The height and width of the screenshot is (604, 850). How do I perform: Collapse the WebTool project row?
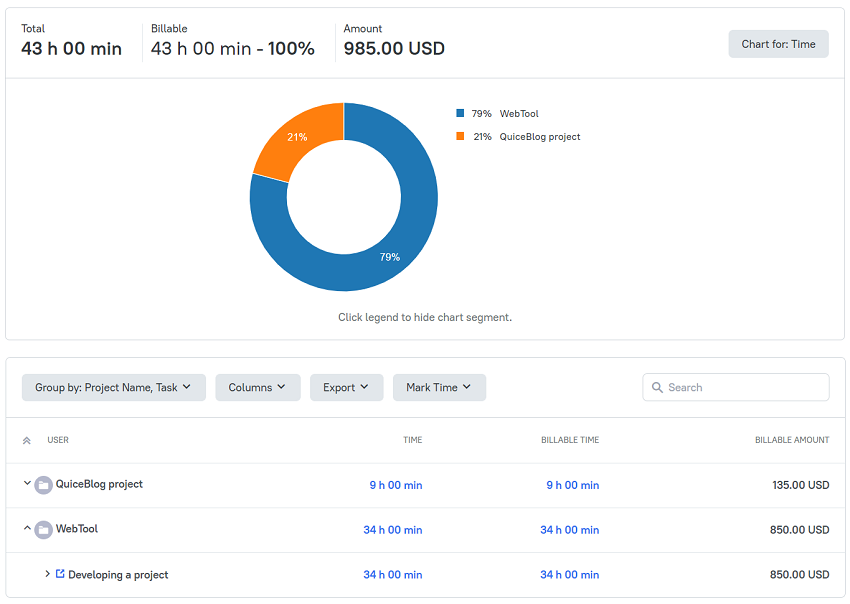(x=27, y=528)
